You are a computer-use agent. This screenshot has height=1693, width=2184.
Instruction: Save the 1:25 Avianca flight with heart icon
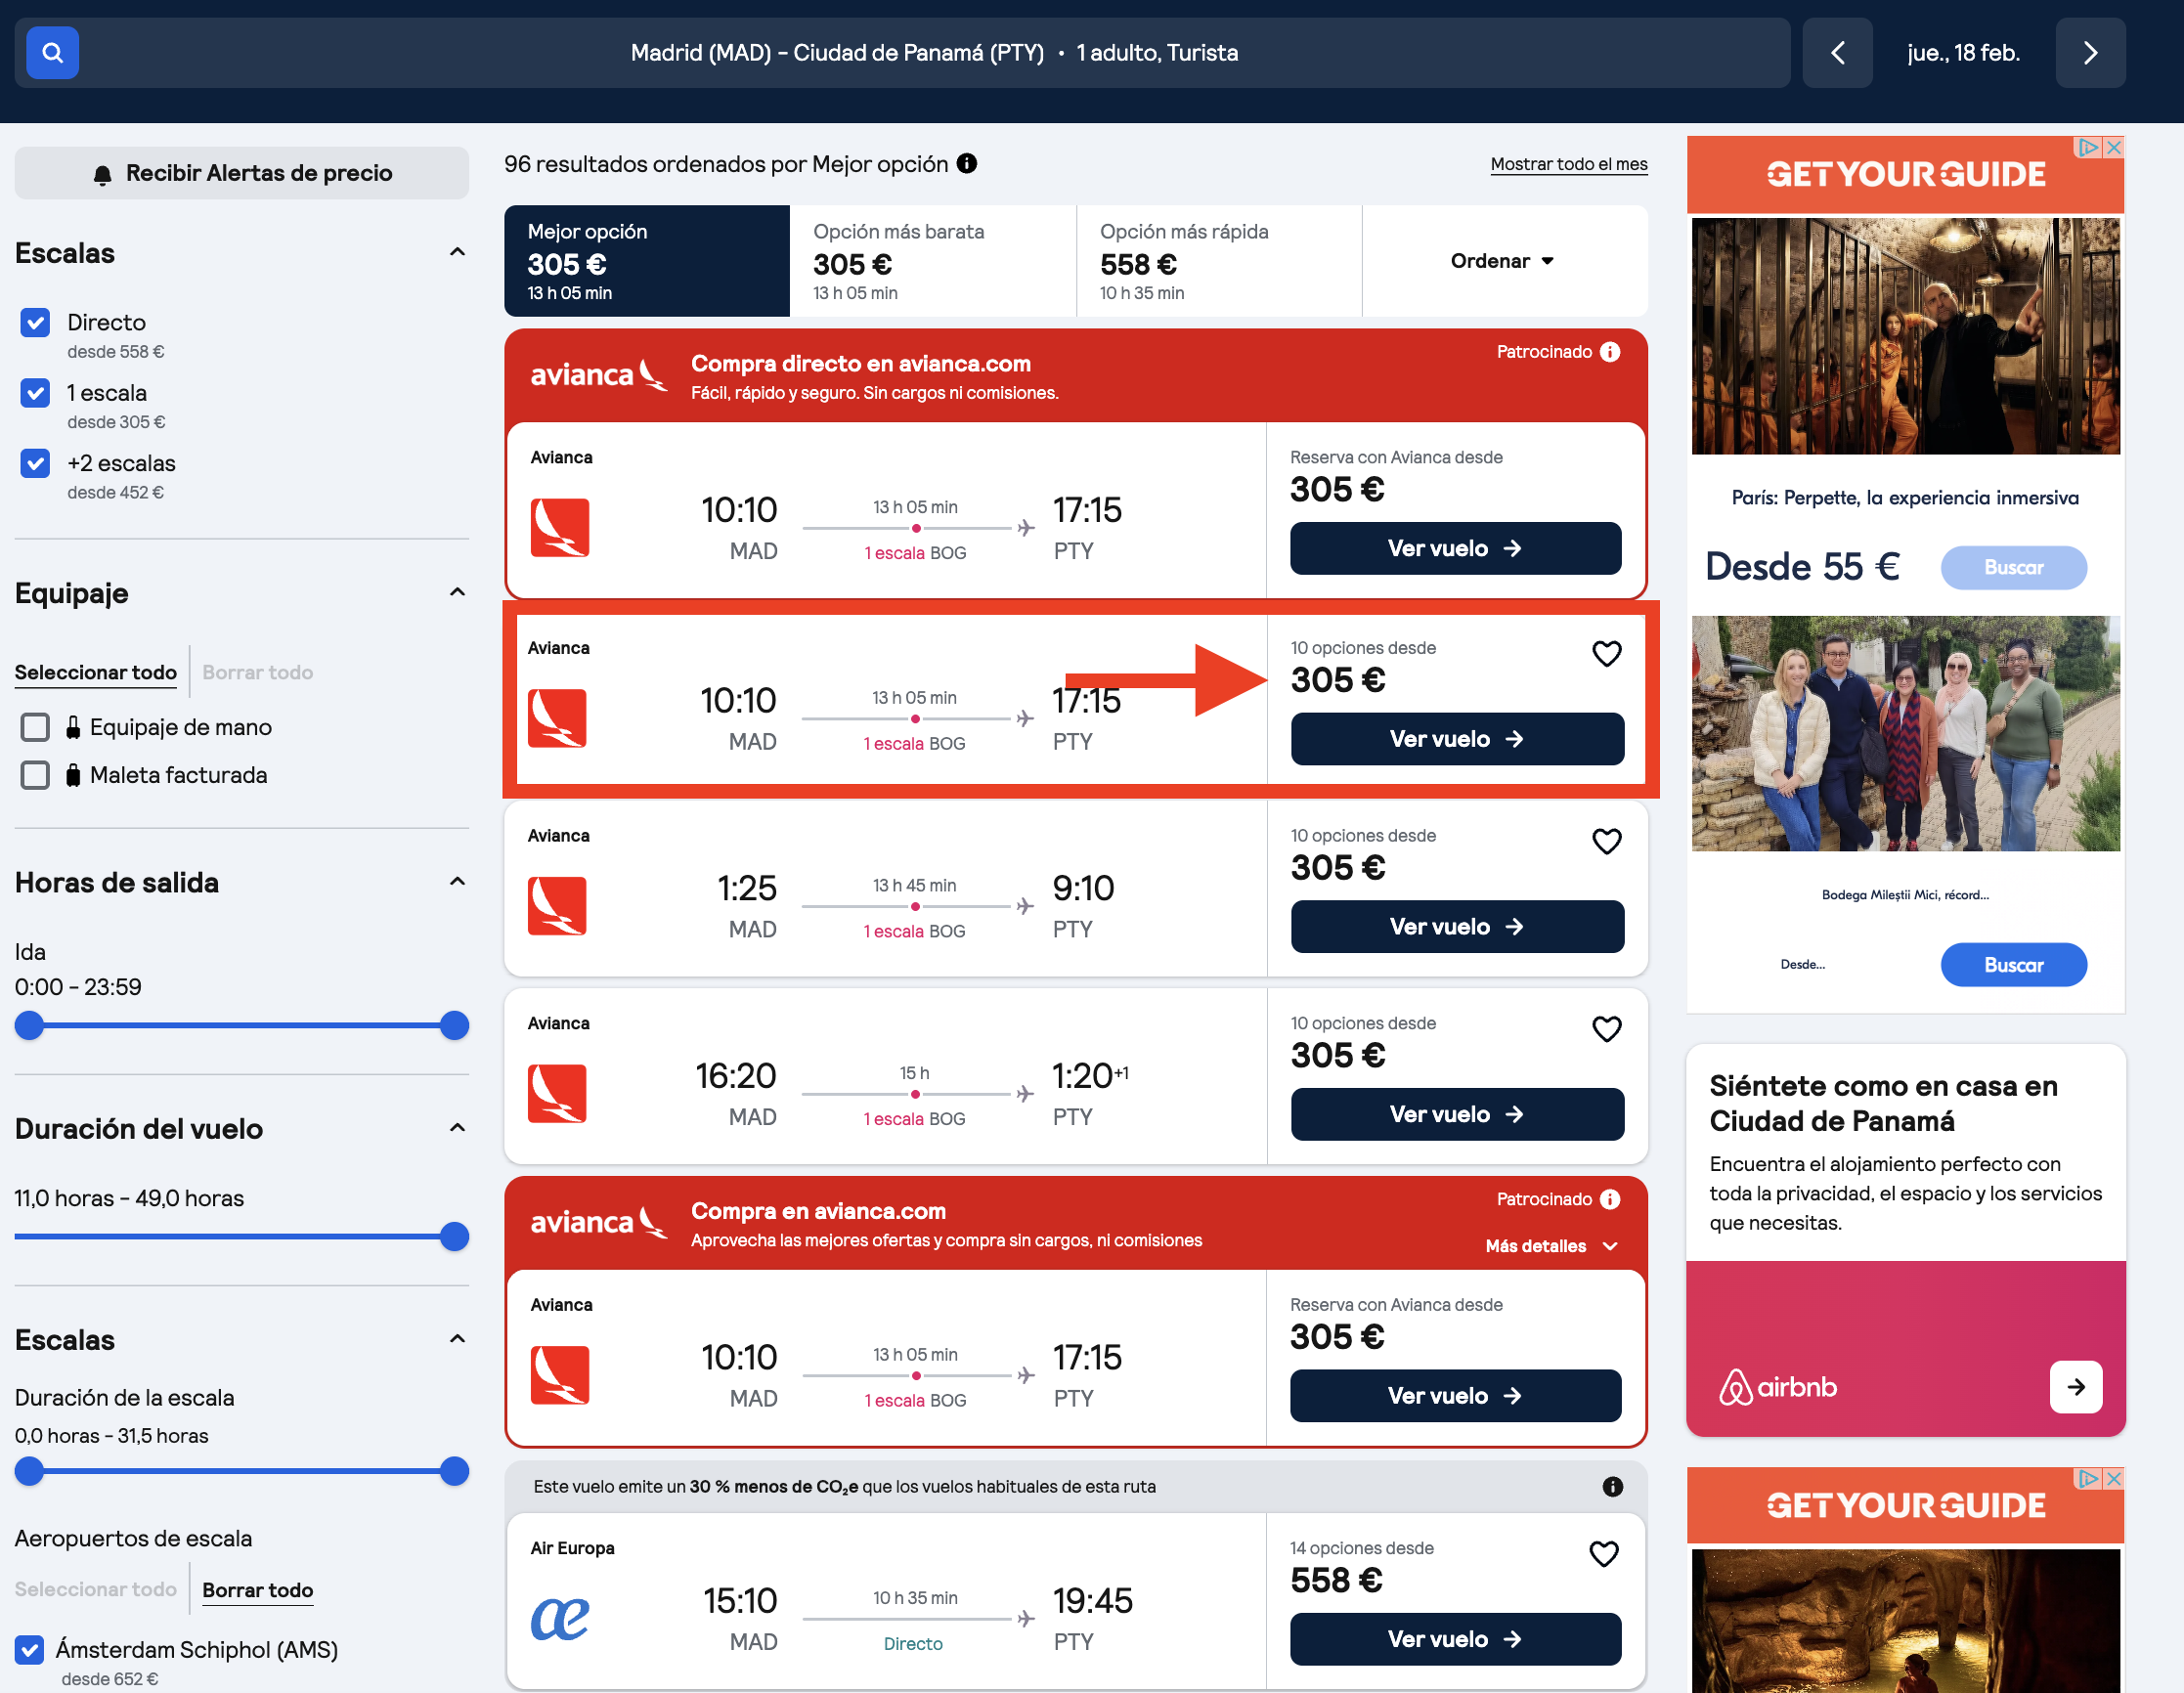pos(1606,841)
